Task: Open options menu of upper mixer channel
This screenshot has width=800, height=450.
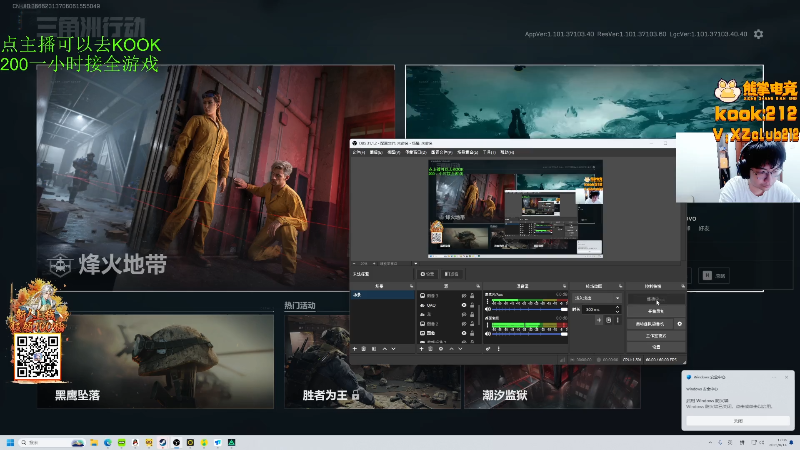Action: coord(487,302)
